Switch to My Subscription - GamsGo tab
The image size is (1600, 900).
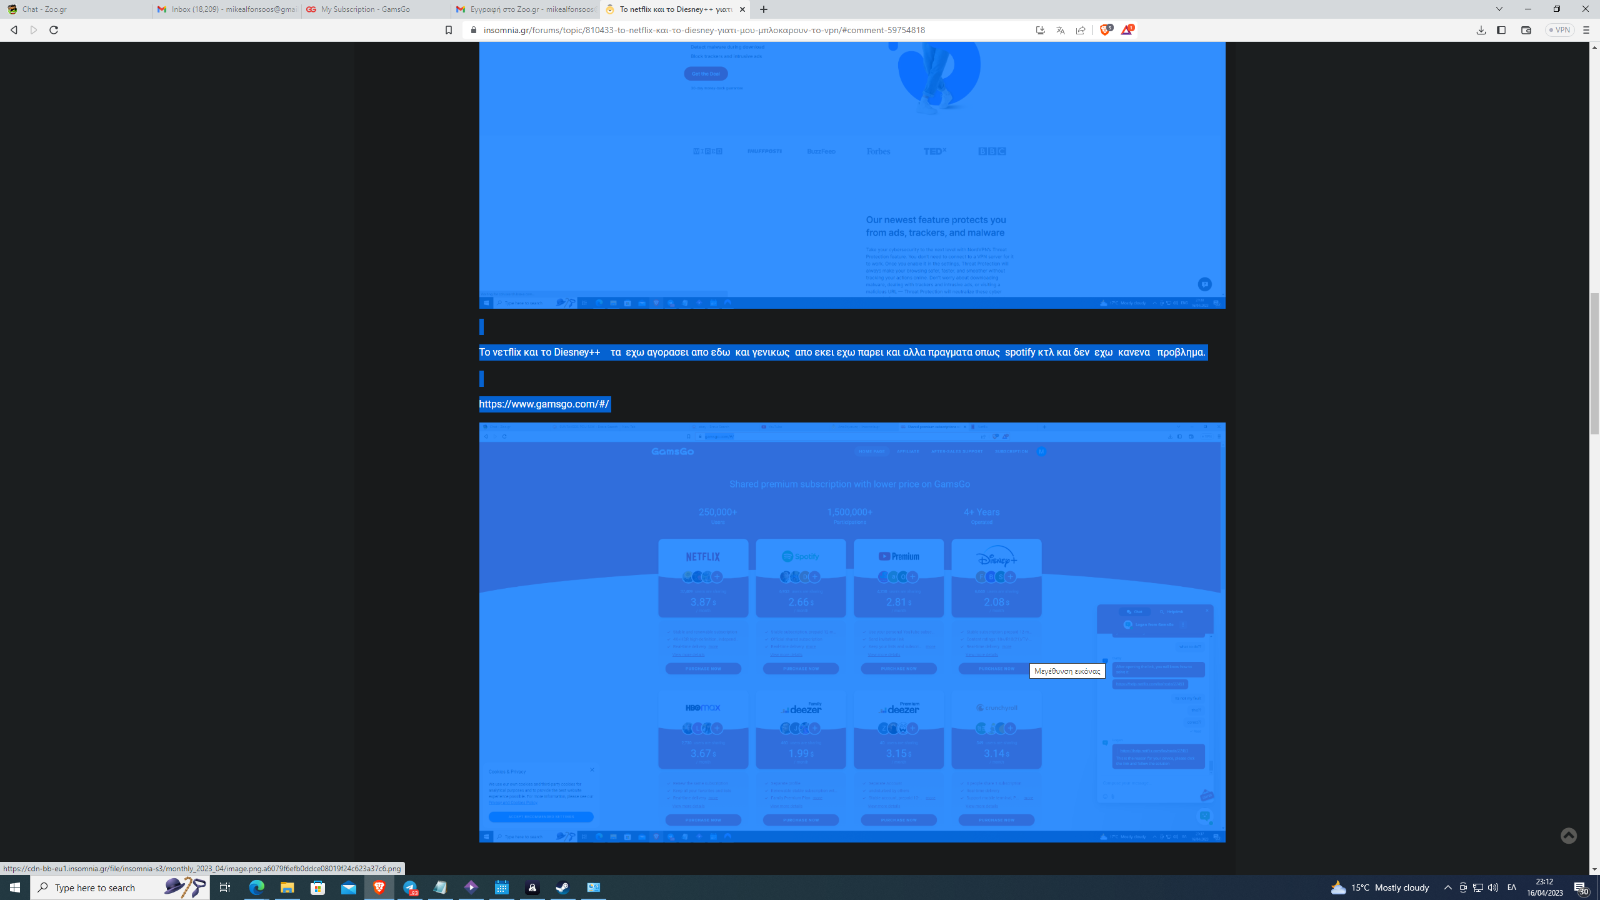[375, 9]
